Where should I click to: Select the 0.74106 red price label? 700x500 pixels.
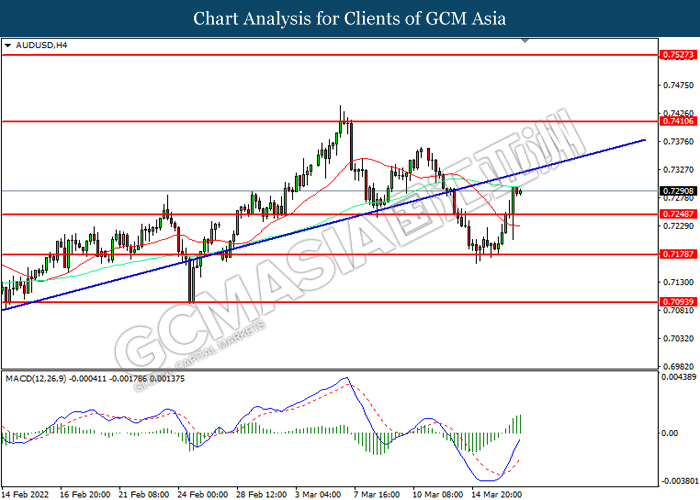678,121
